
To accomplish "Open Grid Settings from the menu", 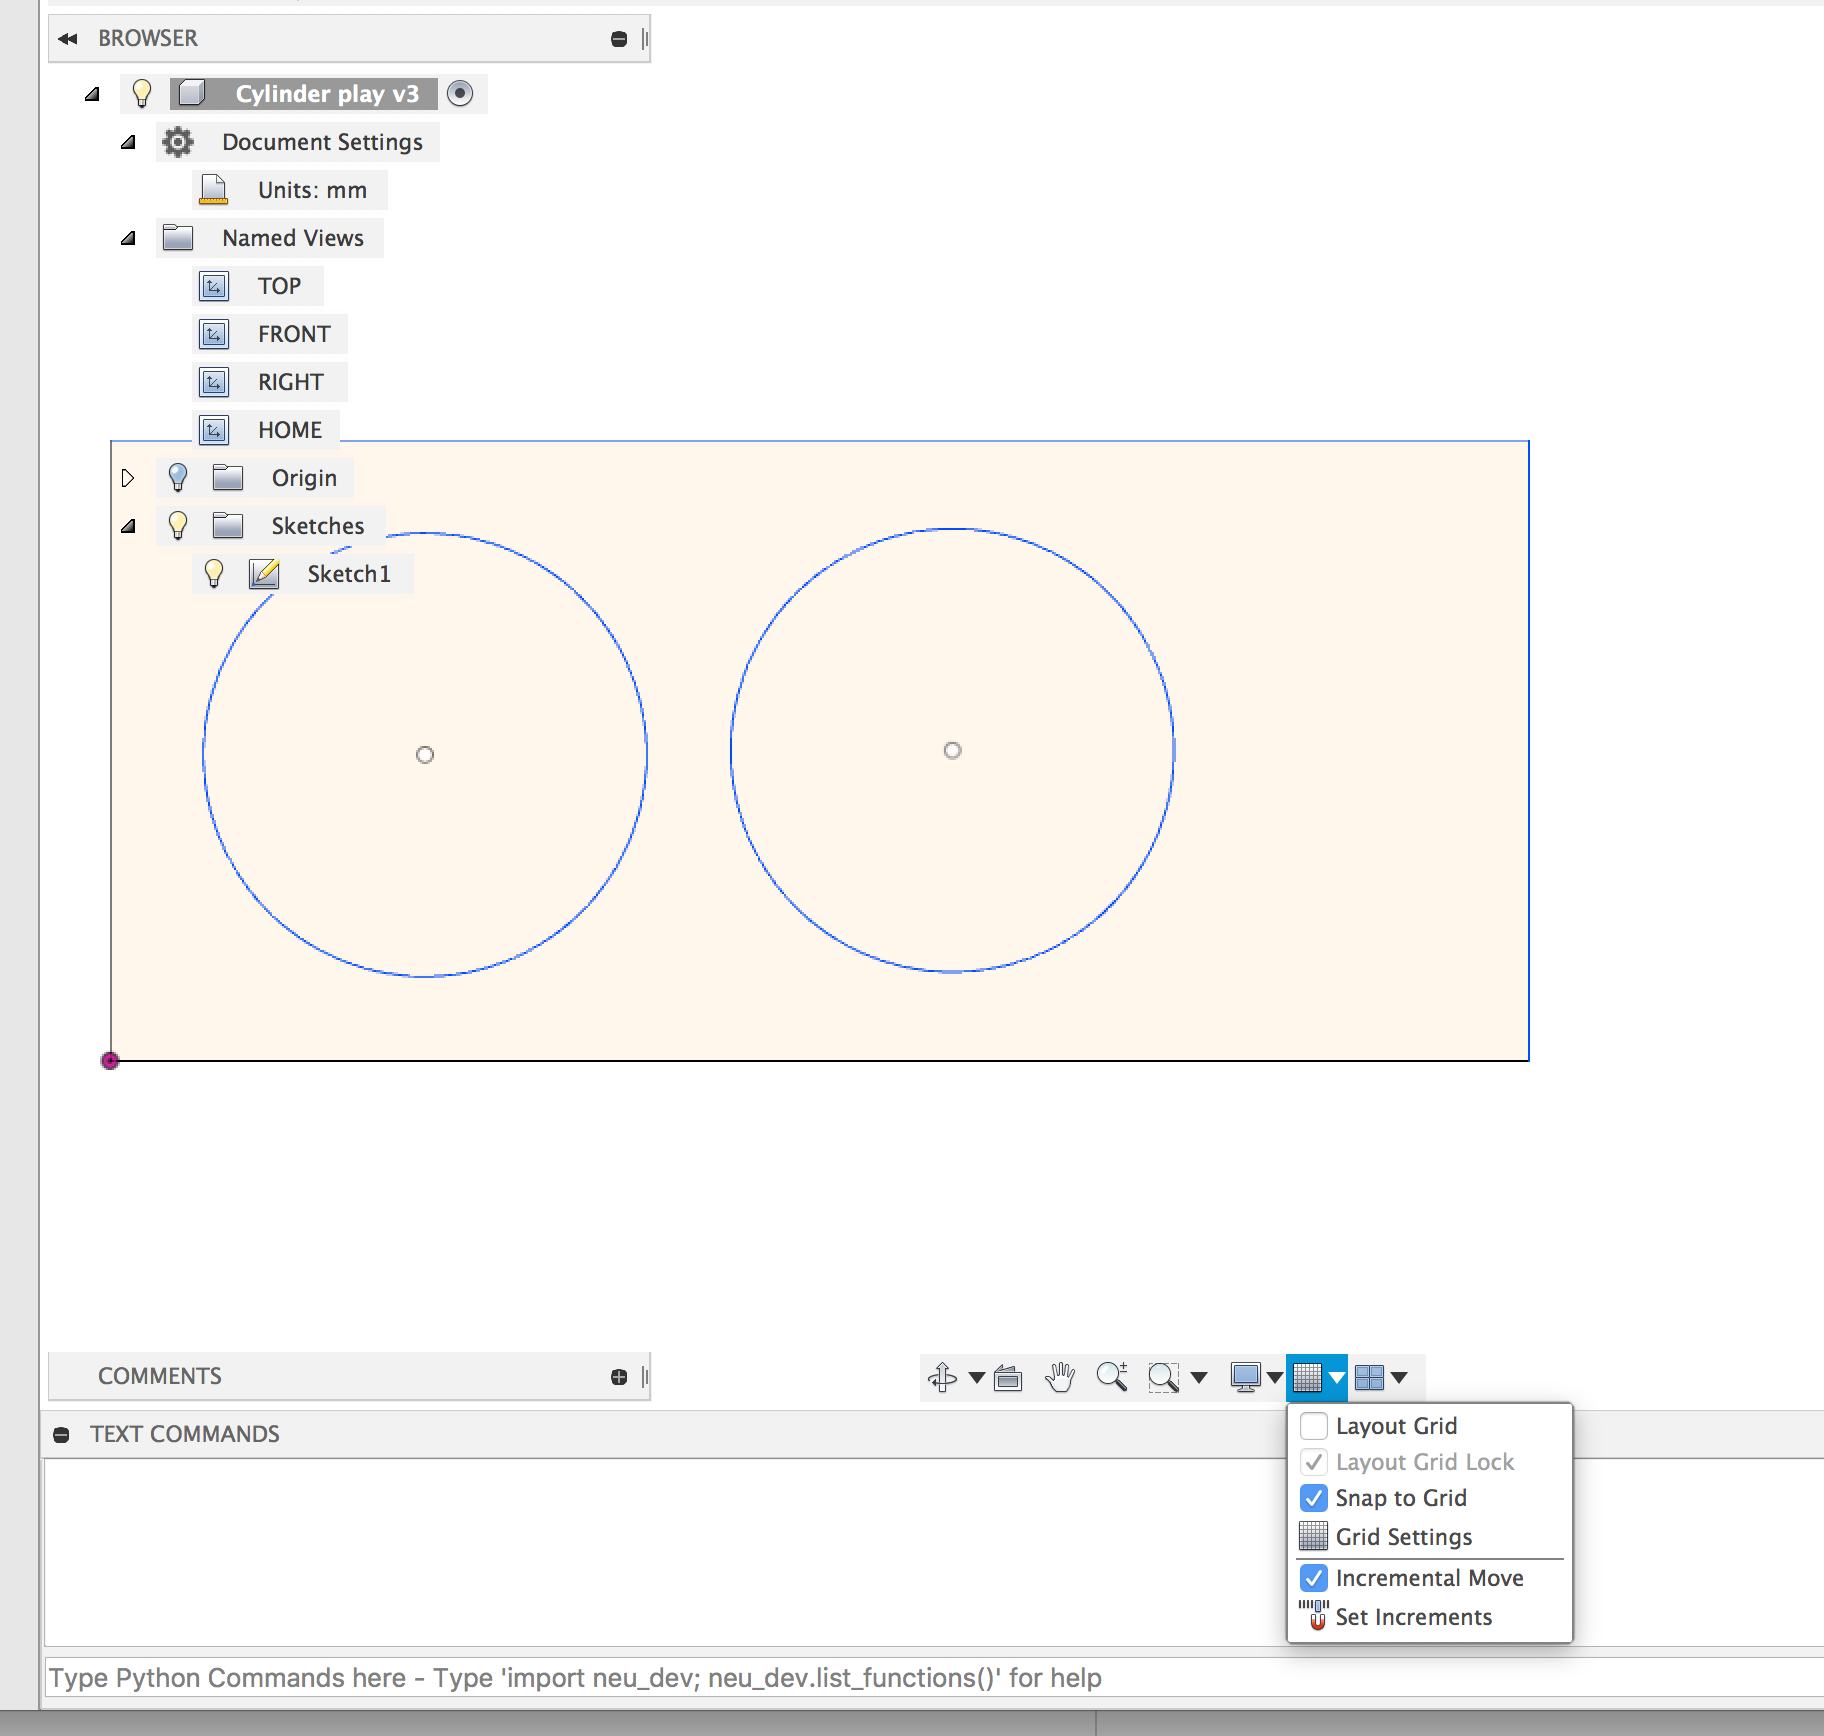I will click(1403, 1537).
